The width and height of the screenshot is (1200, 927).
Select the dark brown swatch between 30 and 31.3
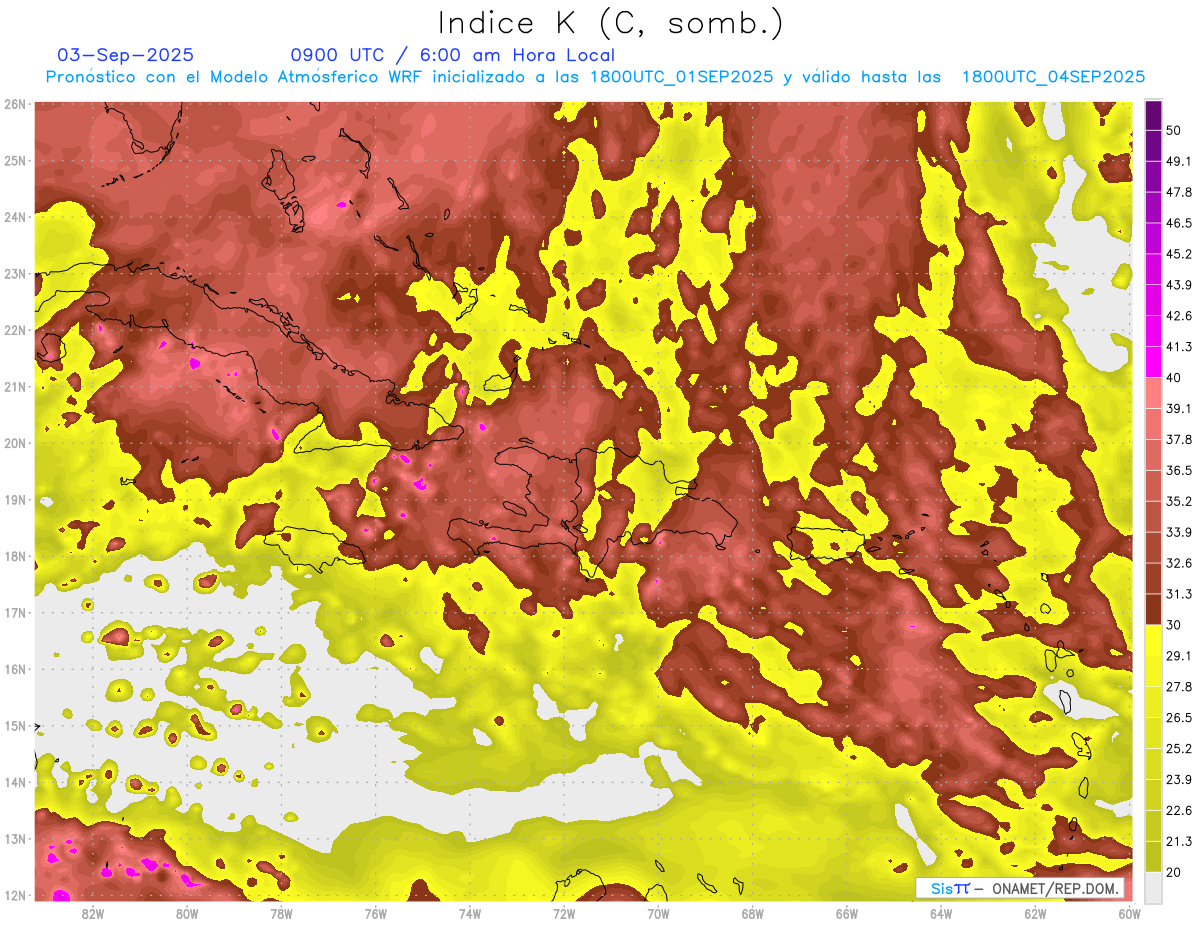[1153, 610]
